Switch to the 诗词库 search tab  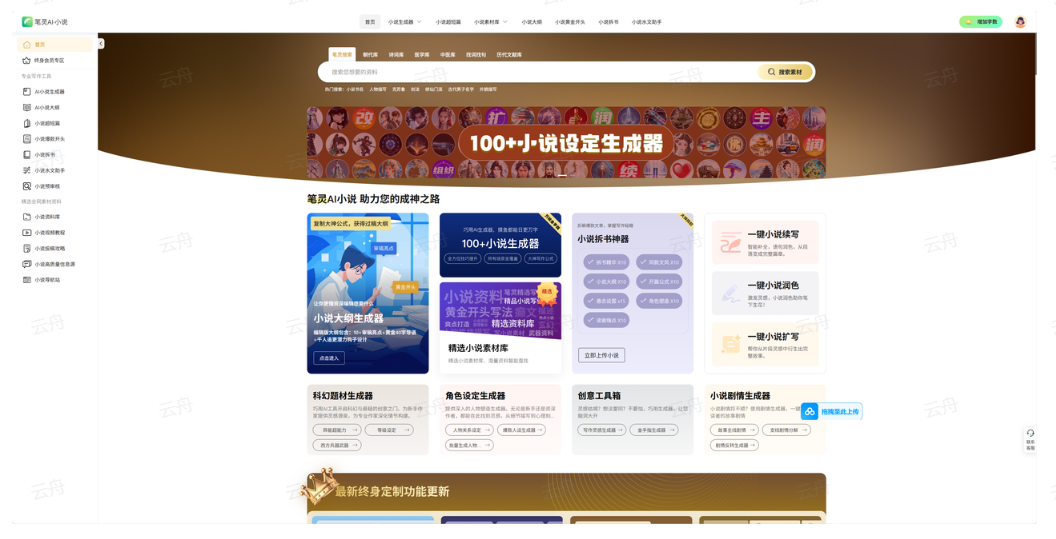tap(396, 55)
